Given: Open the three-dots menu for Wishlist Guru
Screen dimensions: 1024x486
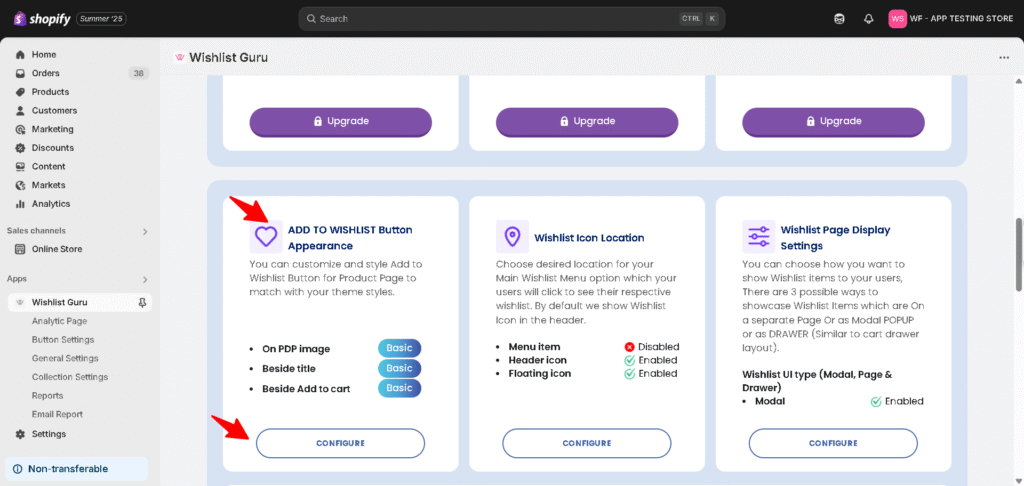Looking at the screenshot, I should pyautogui.click(x=1004, y=57).
